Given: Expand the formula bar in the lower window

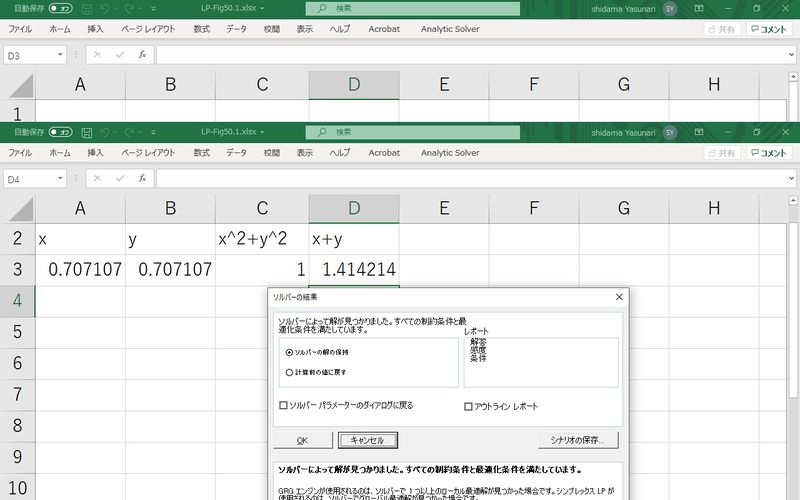Looking at the screenshot, I should pos(790,179).
